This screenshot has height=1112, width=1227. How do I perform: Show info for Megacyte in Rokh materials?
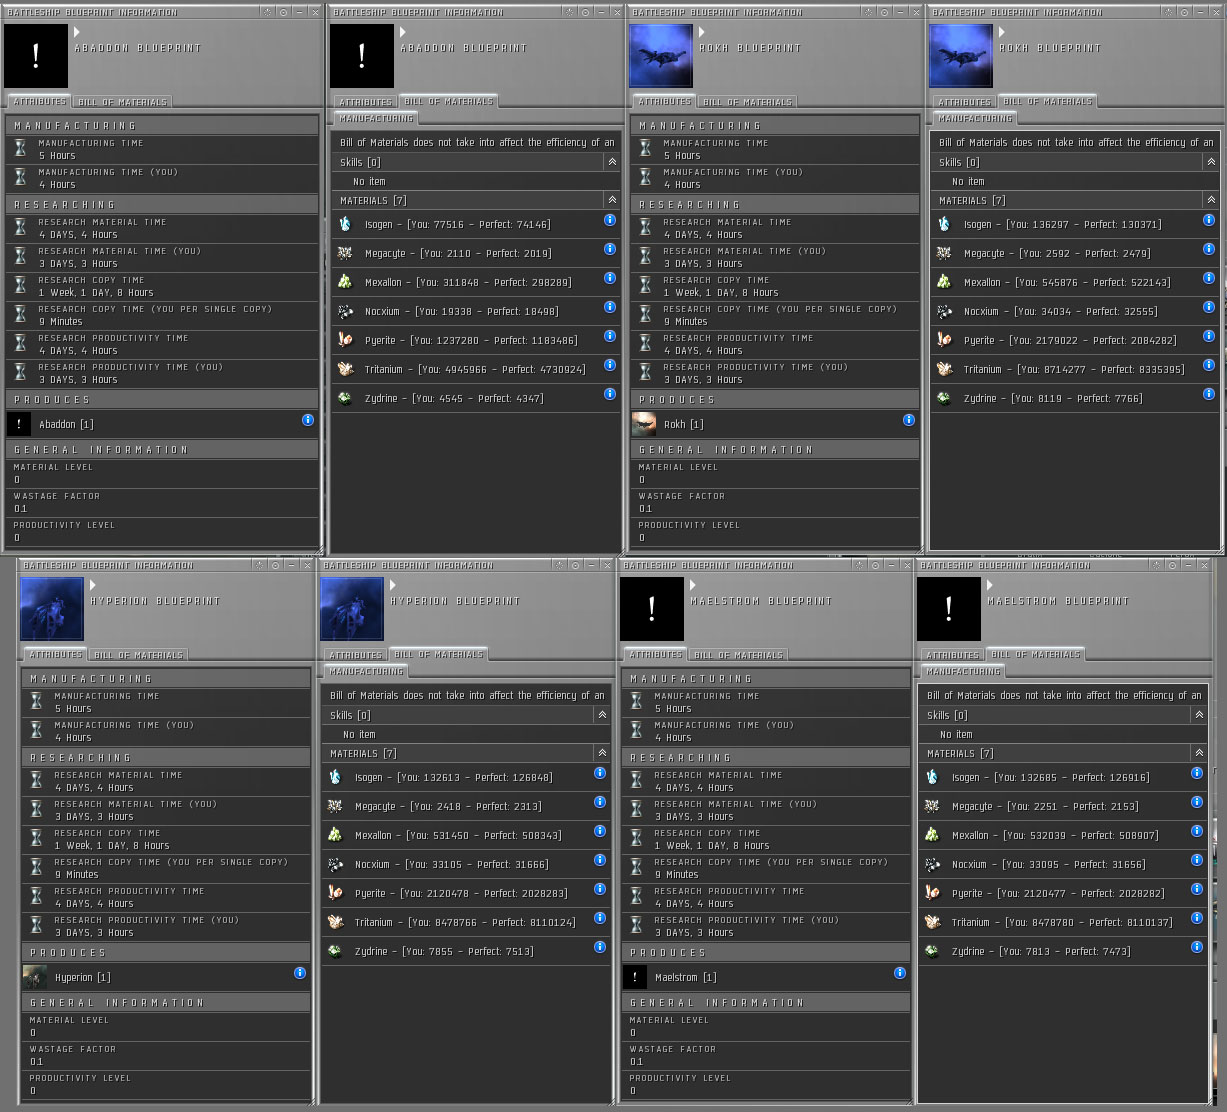[x=1208, y=249]
